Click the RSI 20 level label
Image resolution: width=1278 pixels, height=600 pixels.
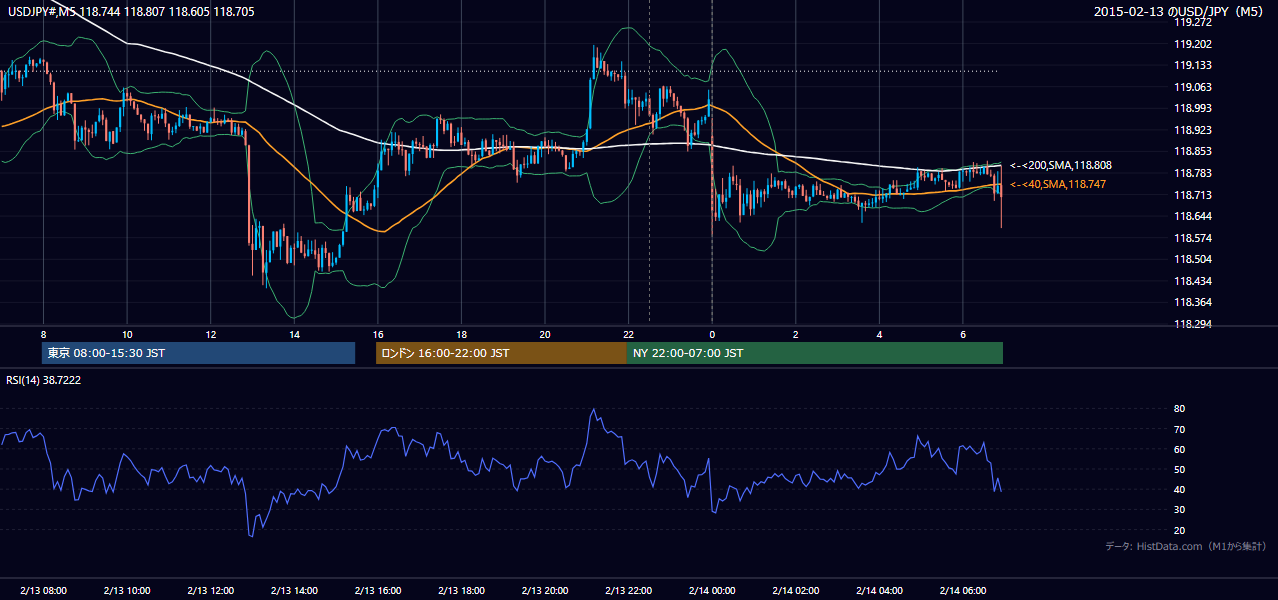[1179, 530]
